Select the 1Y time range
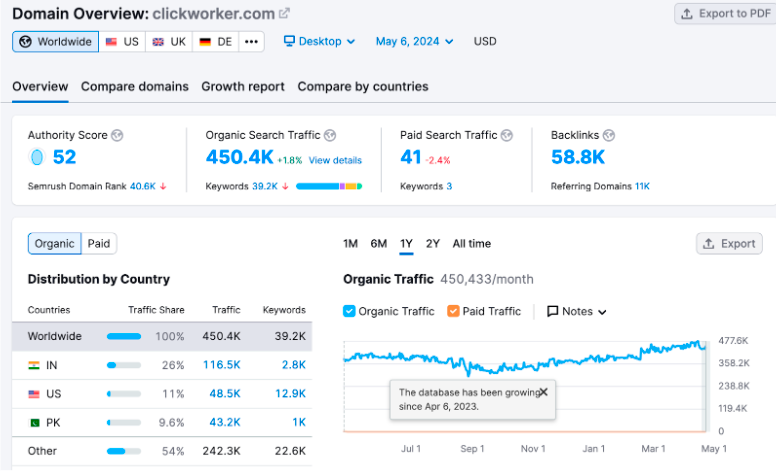This screenshot has height=471, width=776. [406, 243]
